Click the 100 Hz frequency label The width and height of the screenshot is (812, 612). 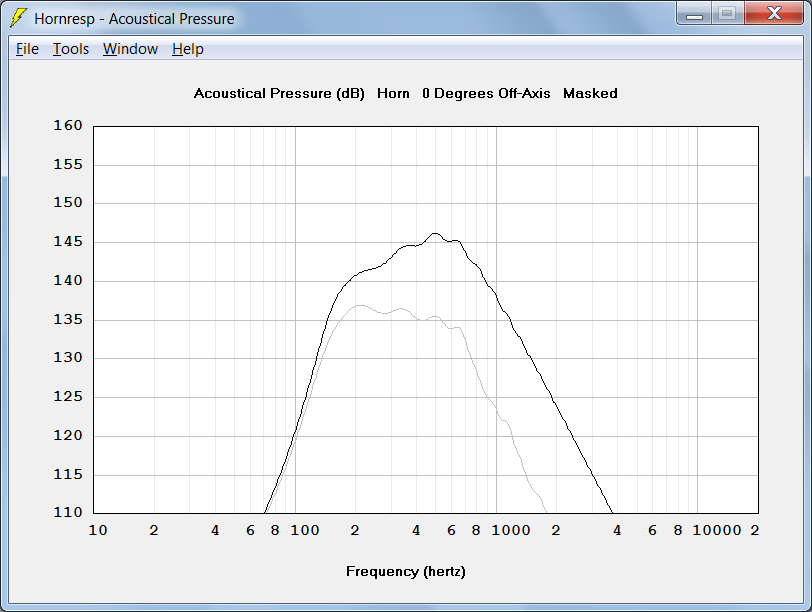point(305,531)
